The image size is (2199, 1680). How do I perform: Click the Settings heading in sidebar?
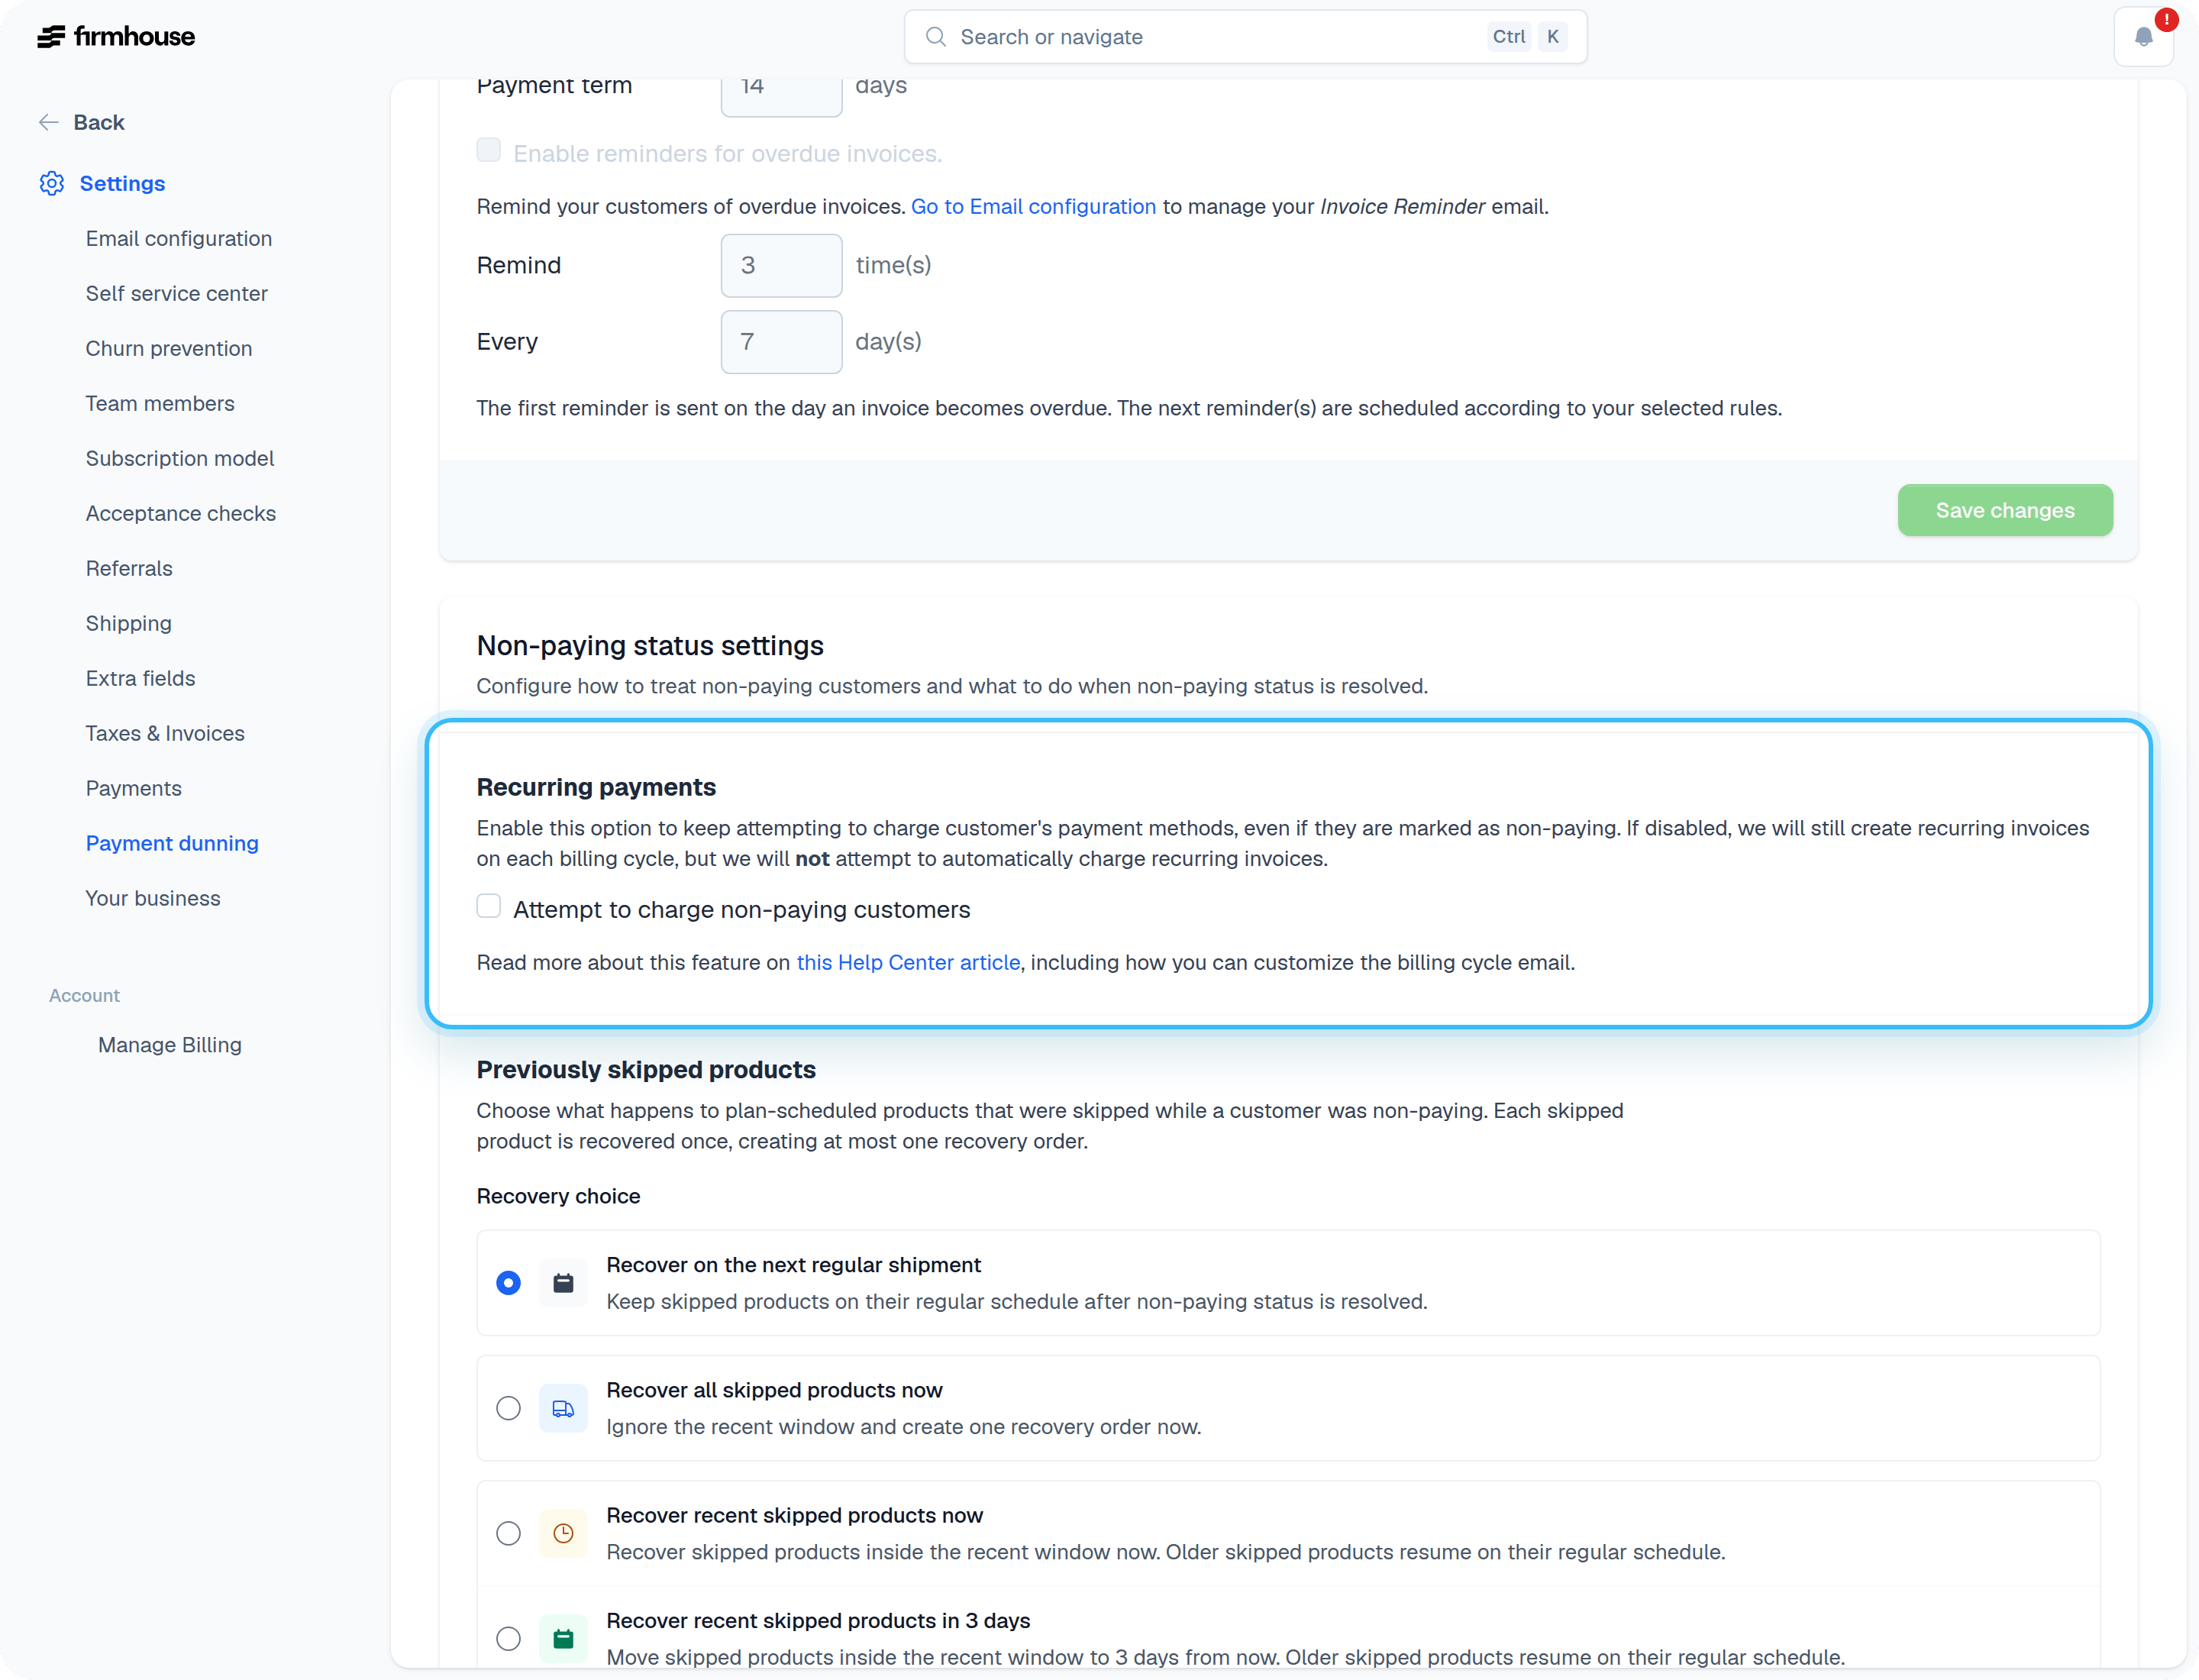122,183
